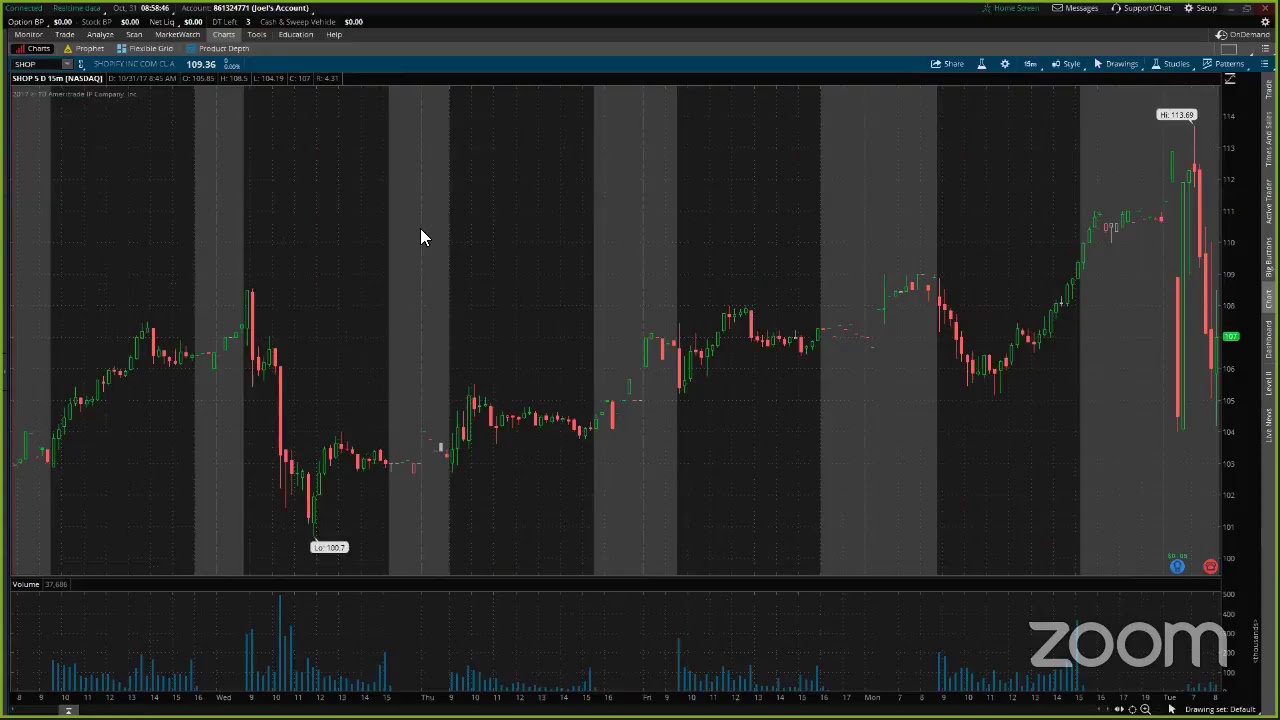This screenshot has height=720, width=1280.
Task: Click the 109.36 last price
Action: 200,64
